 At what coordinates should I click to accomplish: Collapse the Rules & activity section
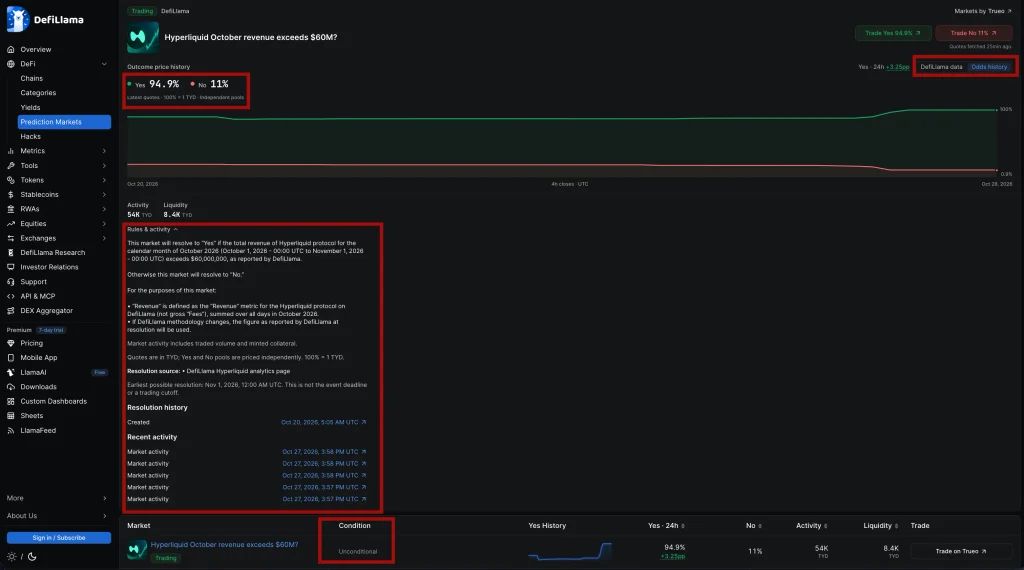(x=152, y=229)
